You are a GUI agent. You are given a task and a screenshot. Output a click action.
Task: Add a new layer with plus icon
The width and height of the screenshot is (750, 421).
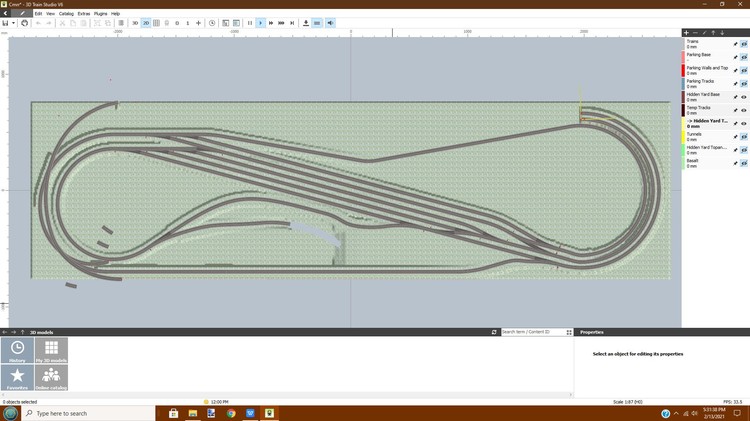click(x=686, y=32)
